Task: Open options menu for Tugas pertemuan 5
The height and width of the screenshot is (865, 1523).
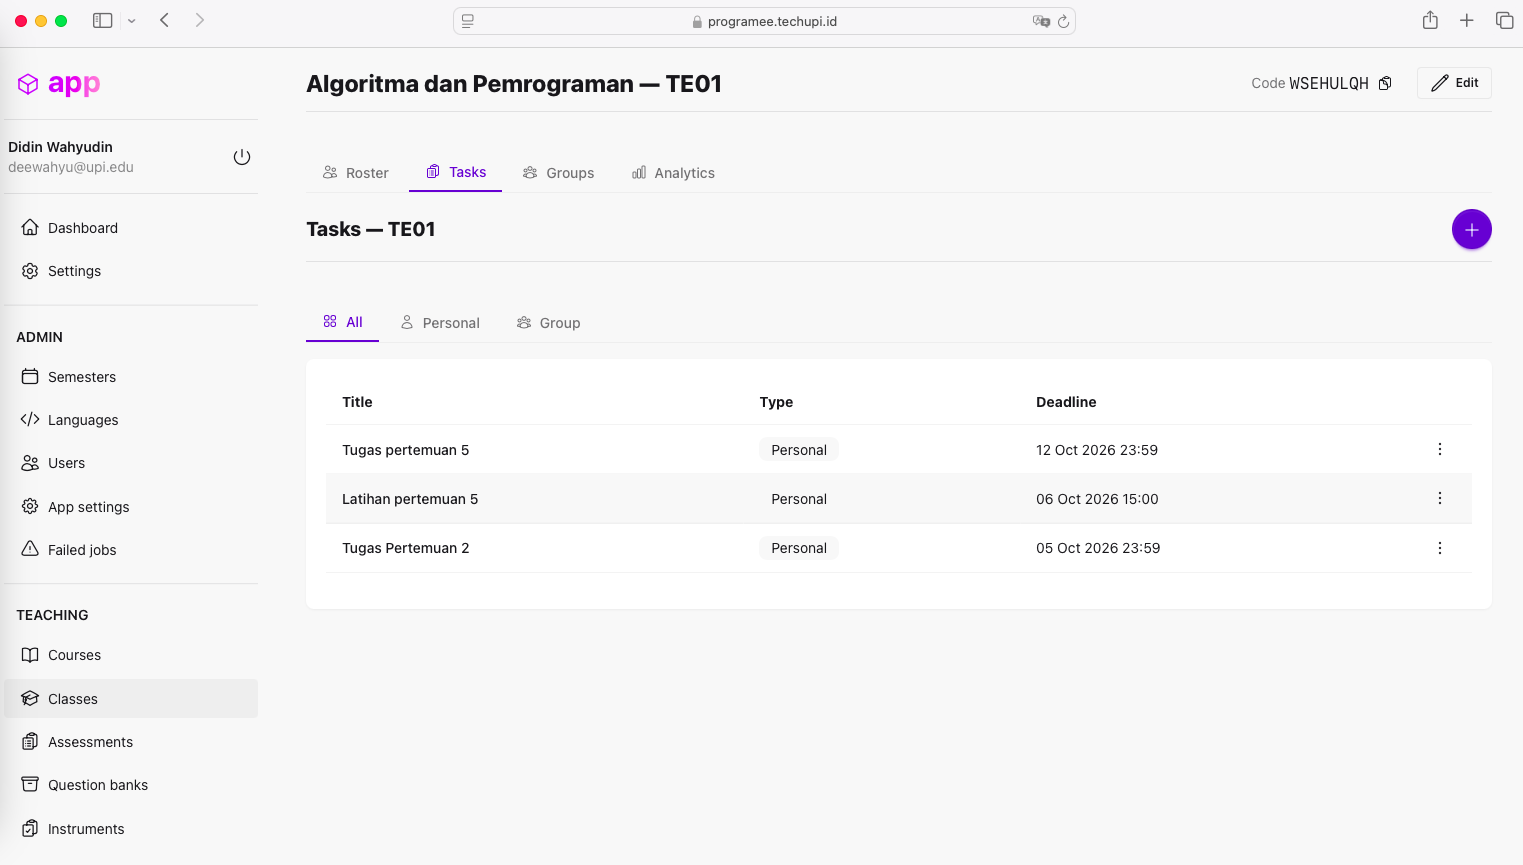Action: [x=1440, y=449]
